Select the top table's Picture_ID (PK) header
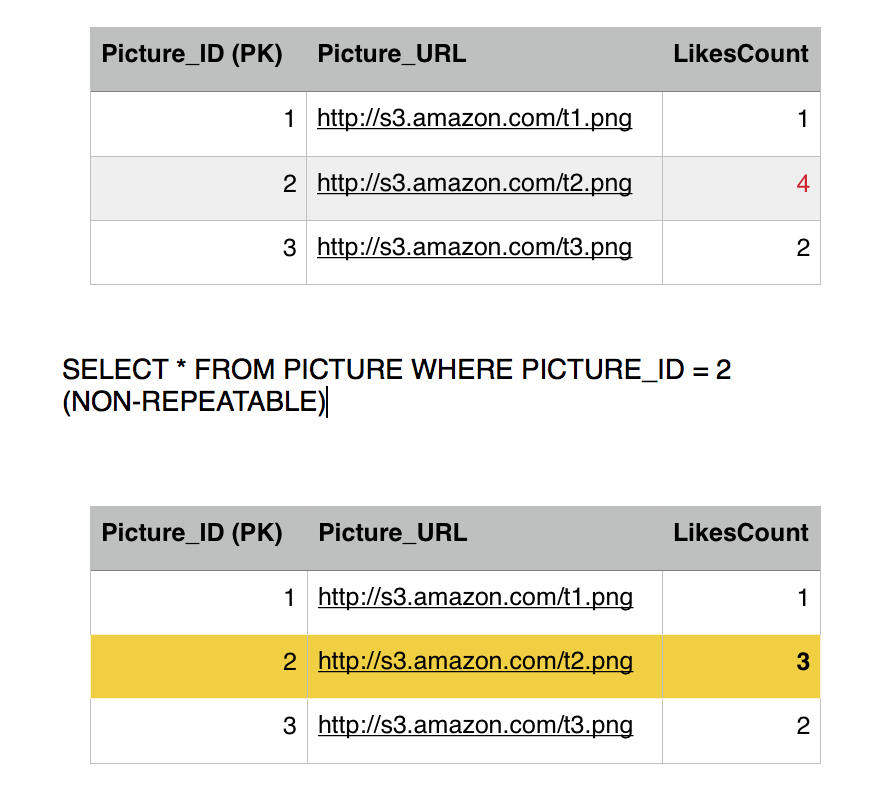 tap(192, 54)
